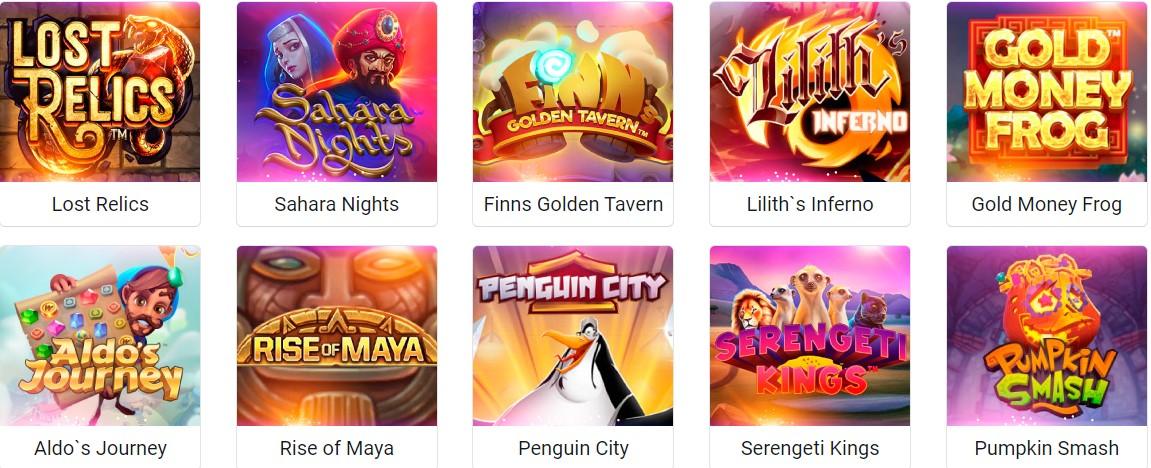Click the Lilith`s Inferno title text
Viewport: 1151px width, 468px height.
pyautogui.click(x=810, y=204)
